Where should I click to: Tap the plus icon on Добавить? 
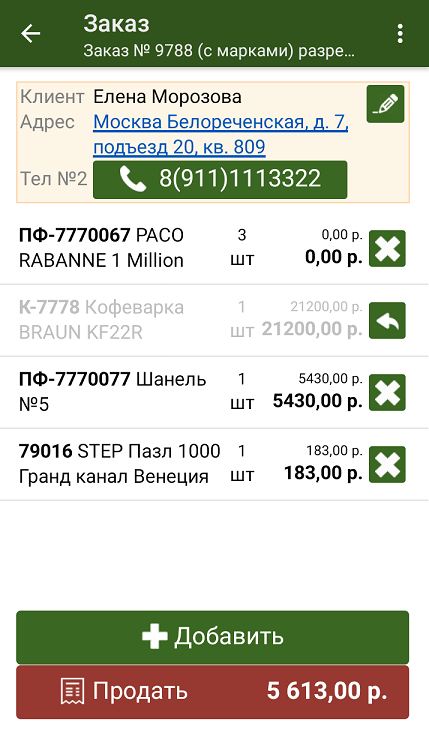point(155,636)
